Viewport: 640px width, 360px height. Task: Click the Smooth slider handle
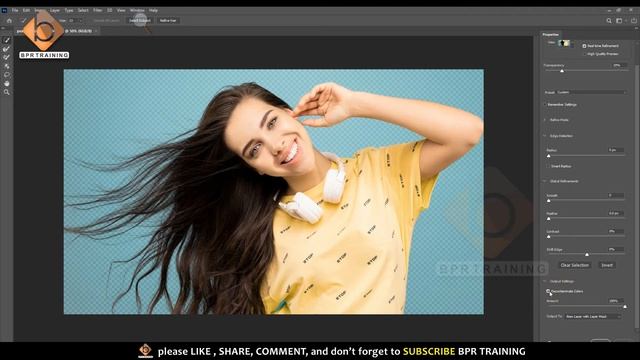(x=549, y=201)
